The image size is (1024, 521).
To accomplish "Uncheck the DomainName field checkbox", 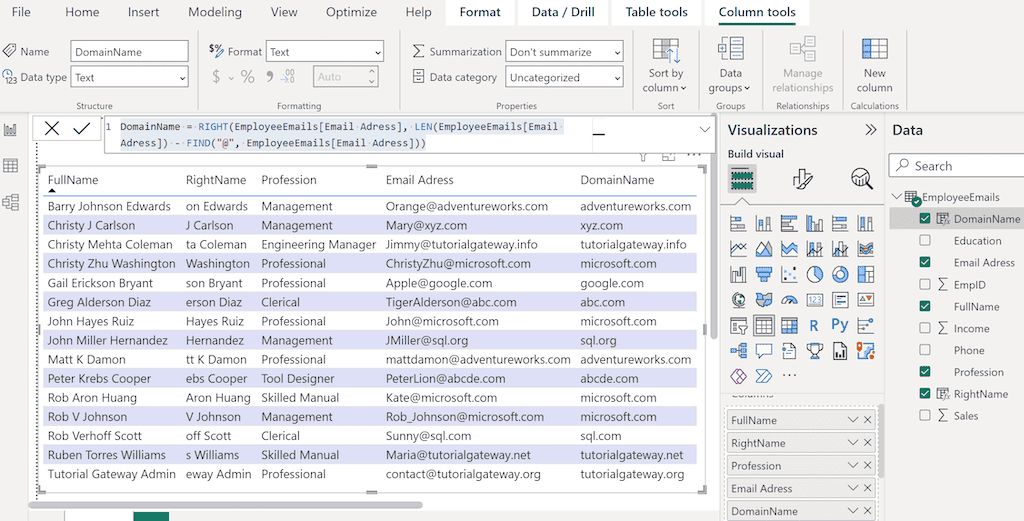I will click(925, 219).
